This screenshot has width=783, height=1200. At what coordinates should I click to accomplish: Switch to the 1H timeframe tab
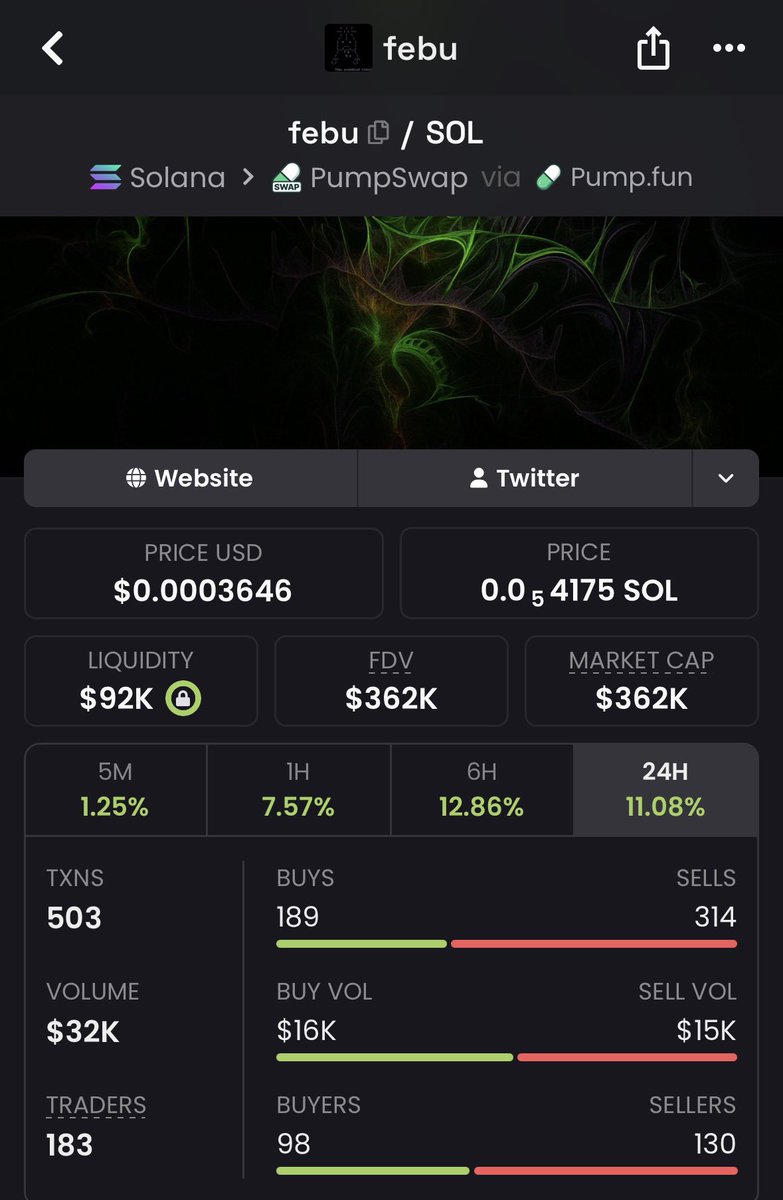pos(299,789)
